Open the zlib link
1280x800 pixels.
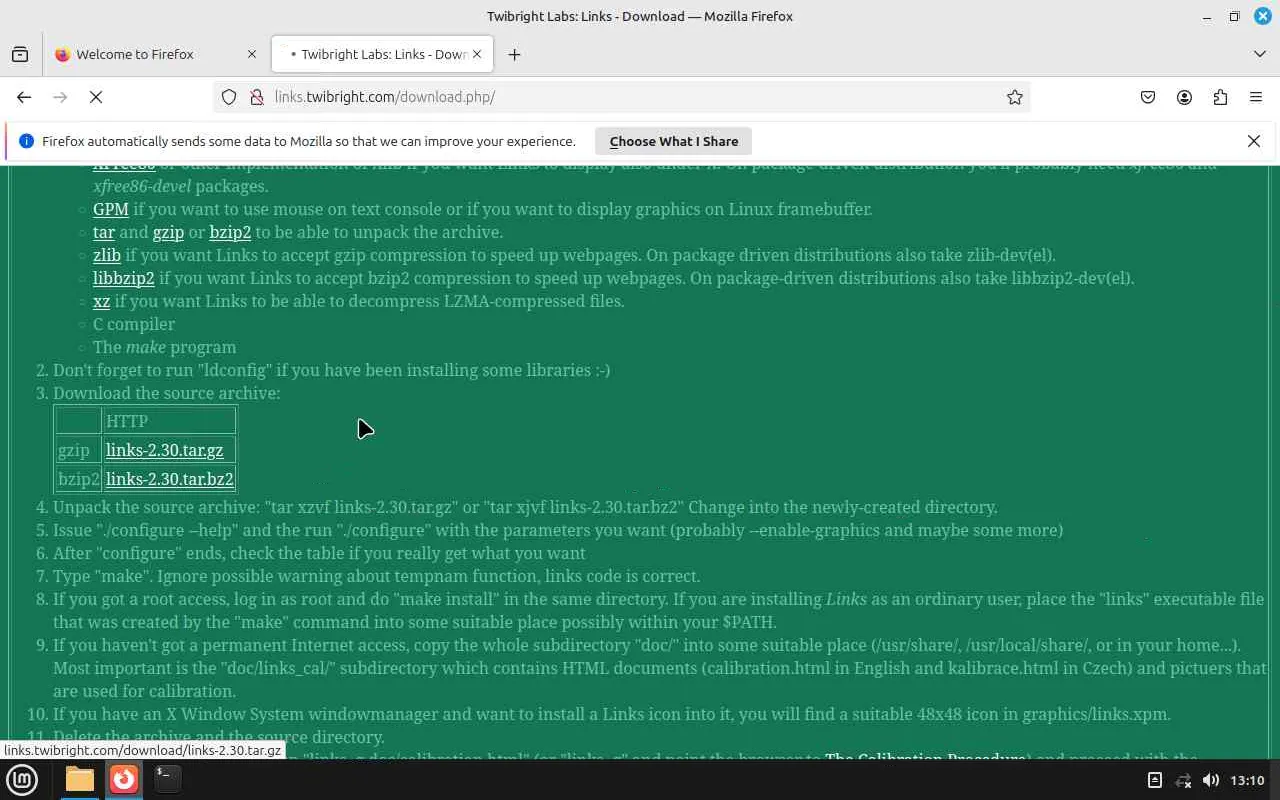[x=107, y=255]
